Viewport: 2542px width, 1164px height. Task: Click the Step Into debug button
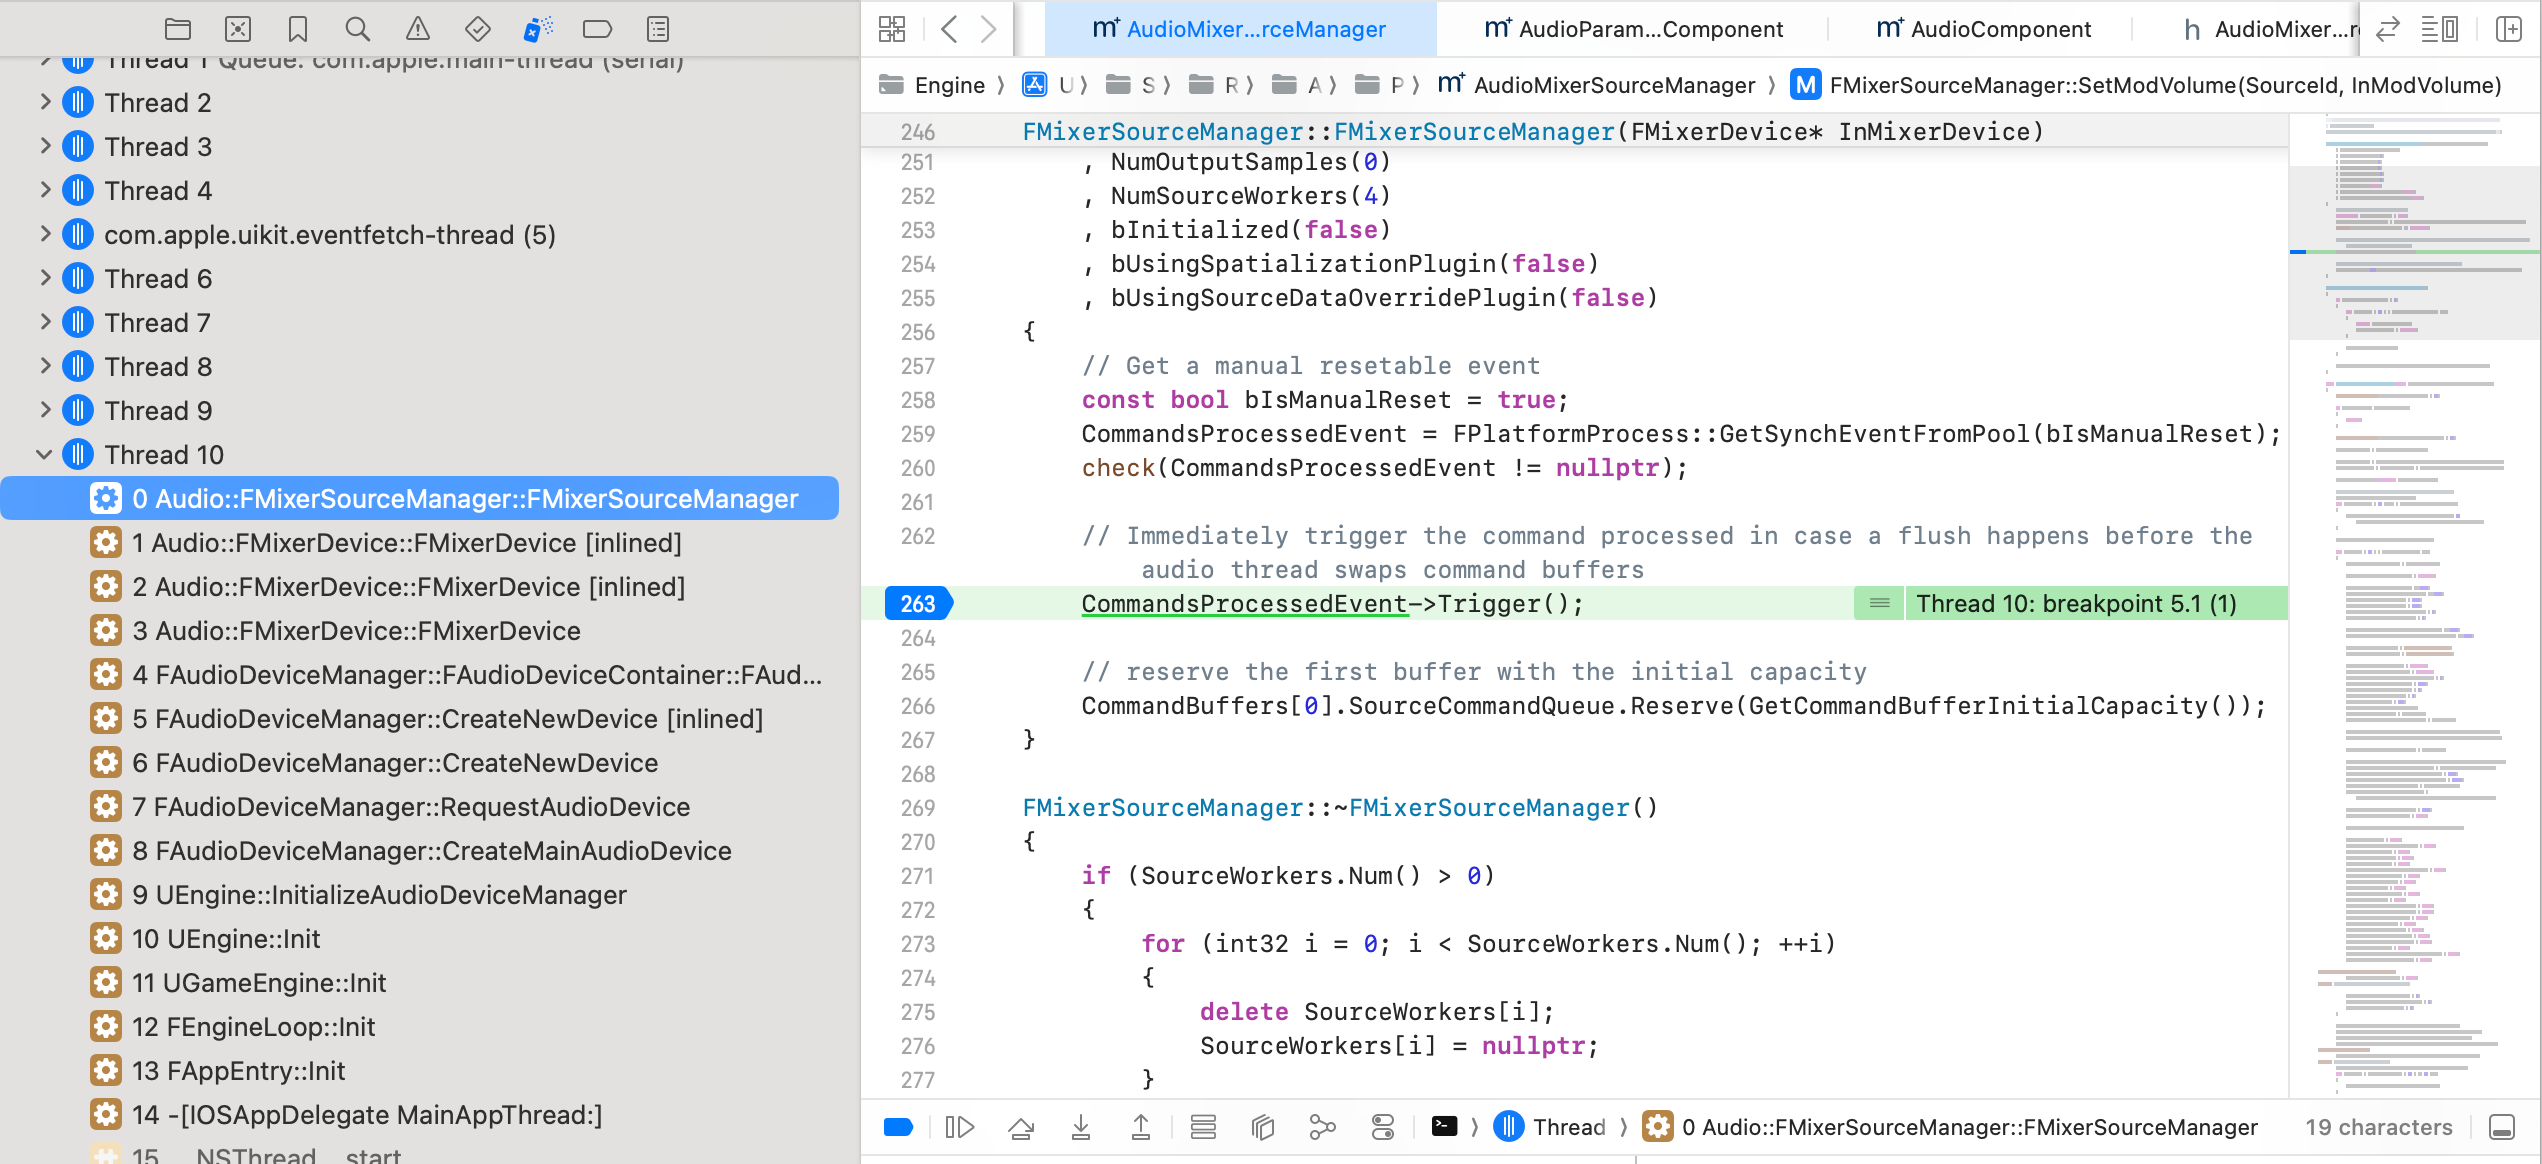[x=1081, y=1128]
